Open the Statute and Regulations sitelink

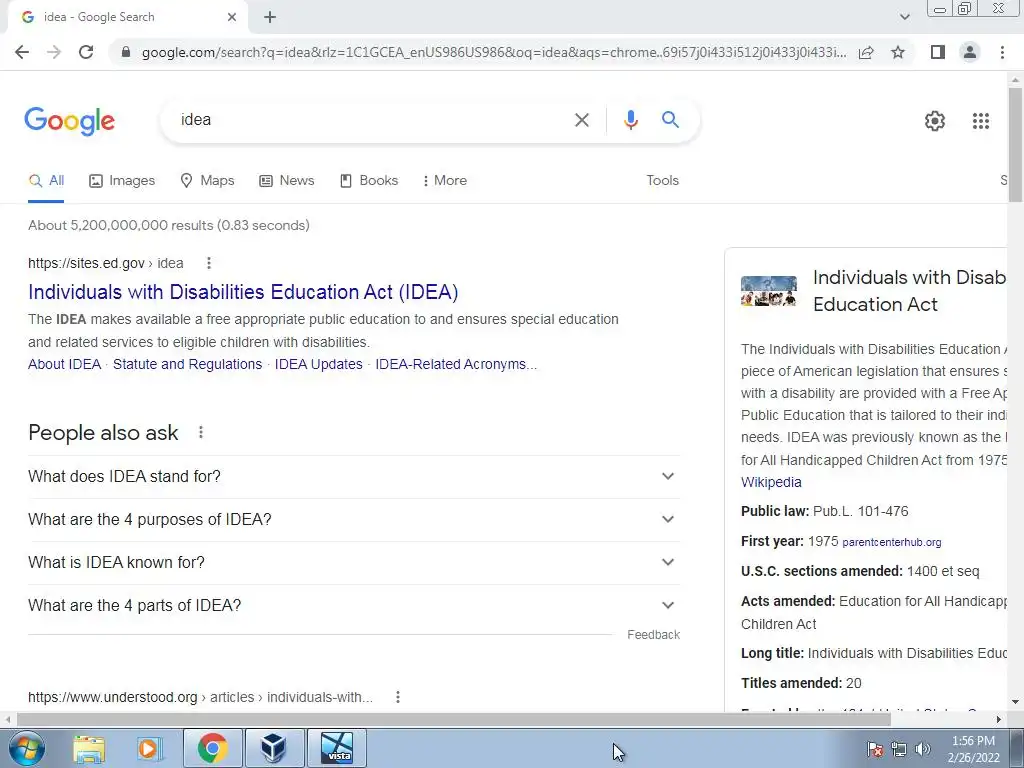(187, 364)
